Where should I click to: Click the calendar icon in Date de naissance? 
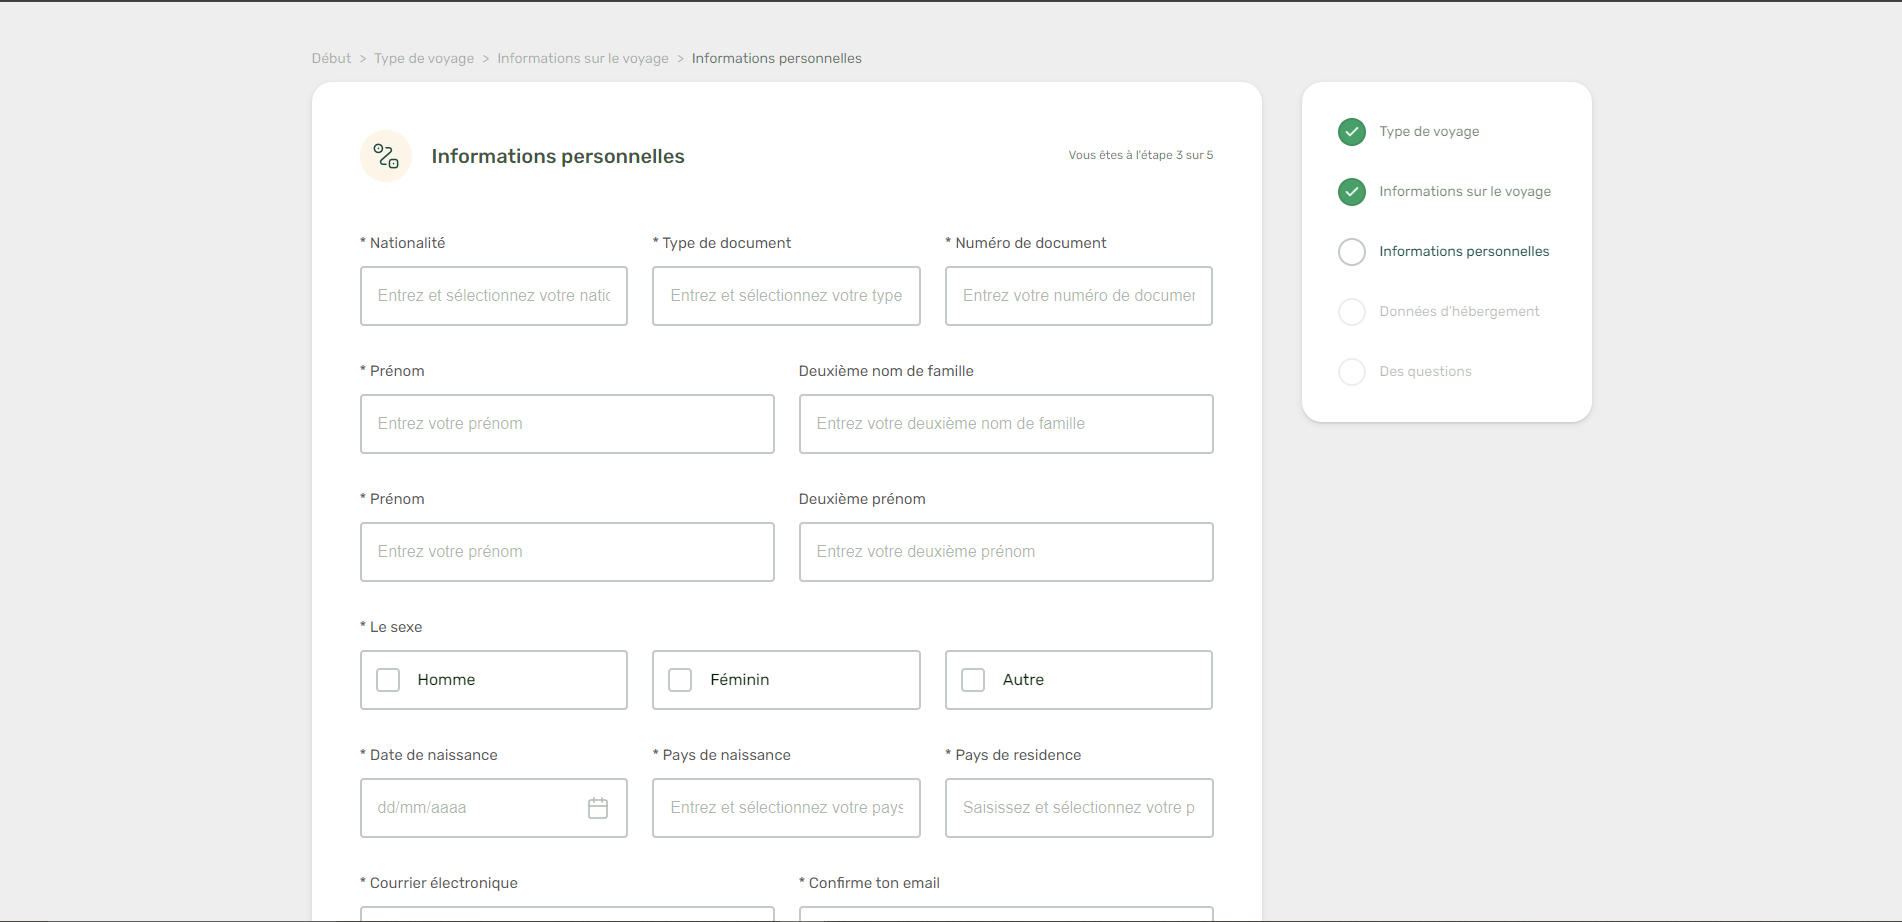point(598,808)
